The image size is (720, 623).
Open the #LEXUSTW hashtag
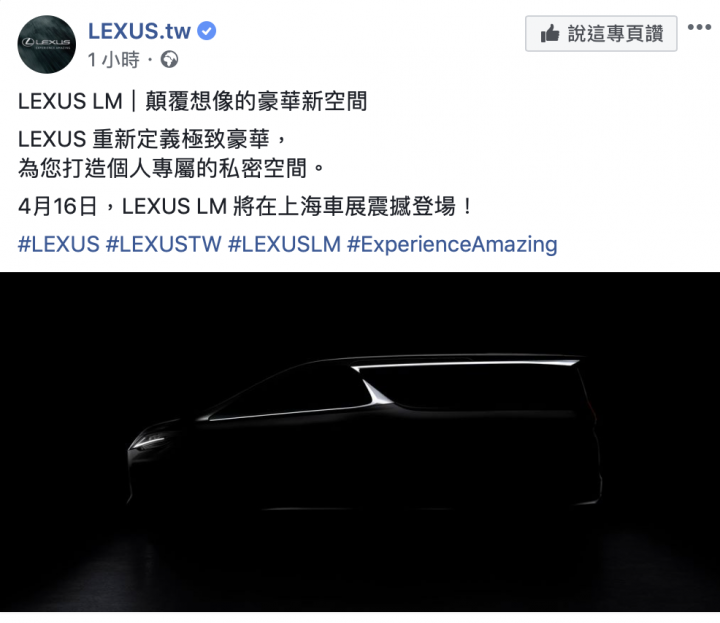[x=163, y=244]
